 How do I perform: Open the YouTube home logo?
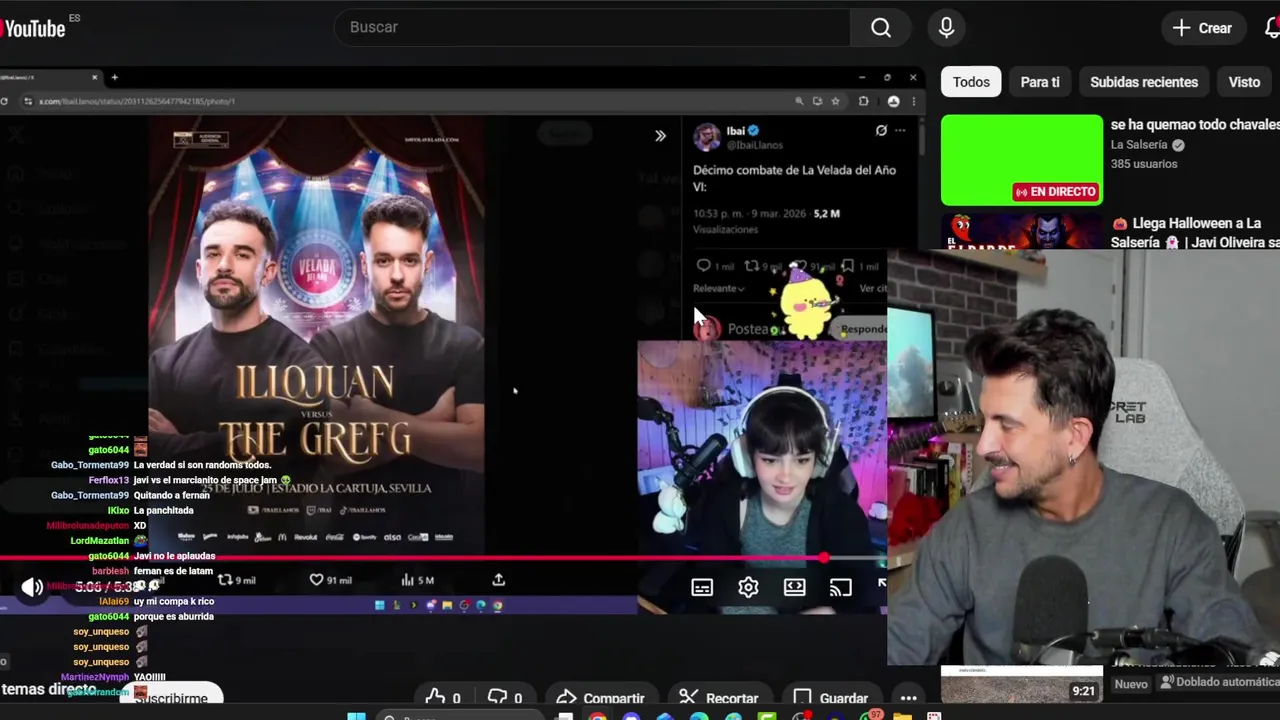pyautogui.click(x=32, y=28)
